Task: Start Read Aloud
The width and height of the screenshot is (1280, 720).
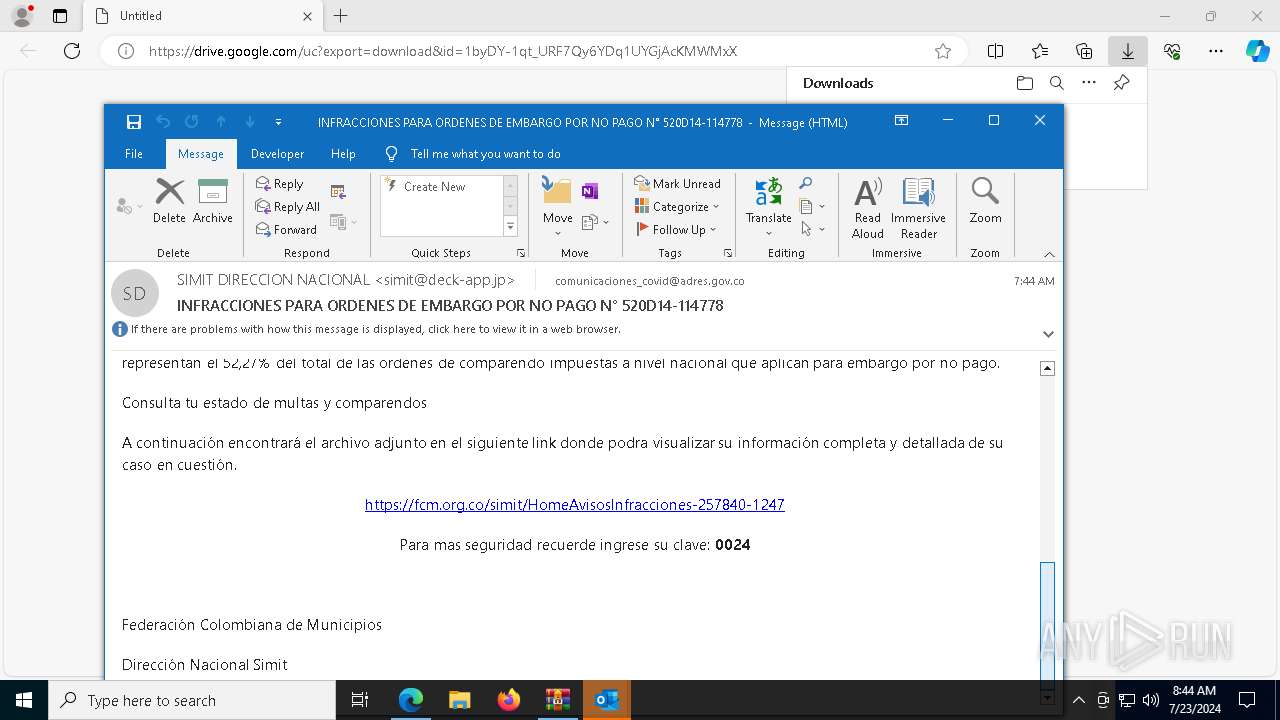Action: click(x=867, y=208)
